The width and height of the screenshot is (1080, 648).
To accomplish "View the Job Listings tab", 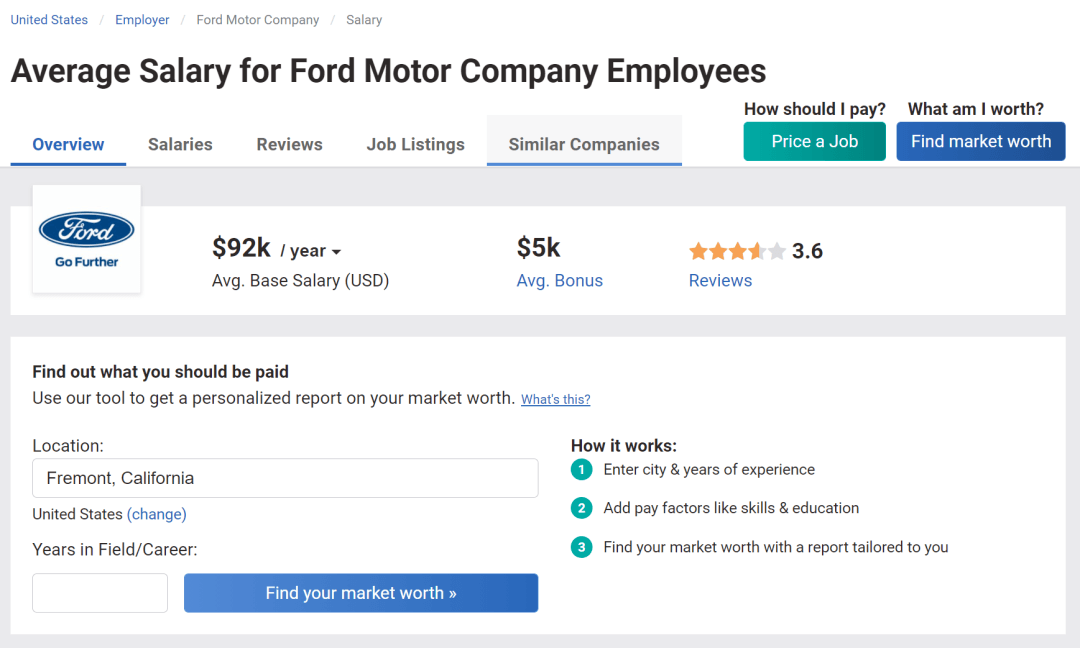I will click(415, 144).
